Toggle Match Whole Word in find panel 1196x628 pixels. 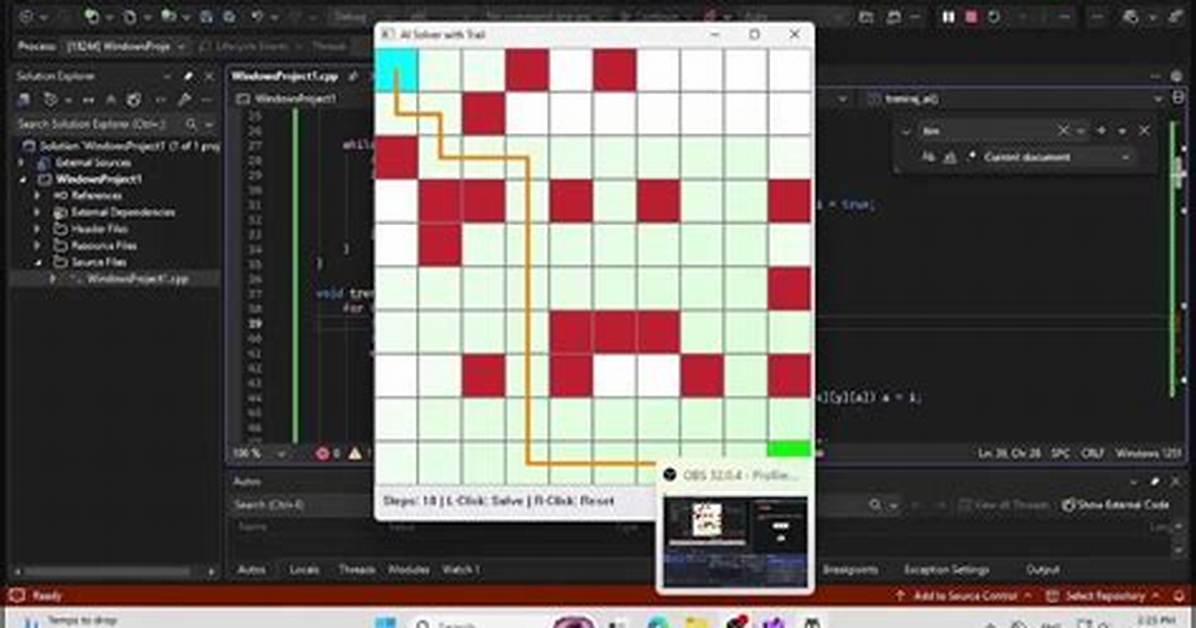[950, 156]
